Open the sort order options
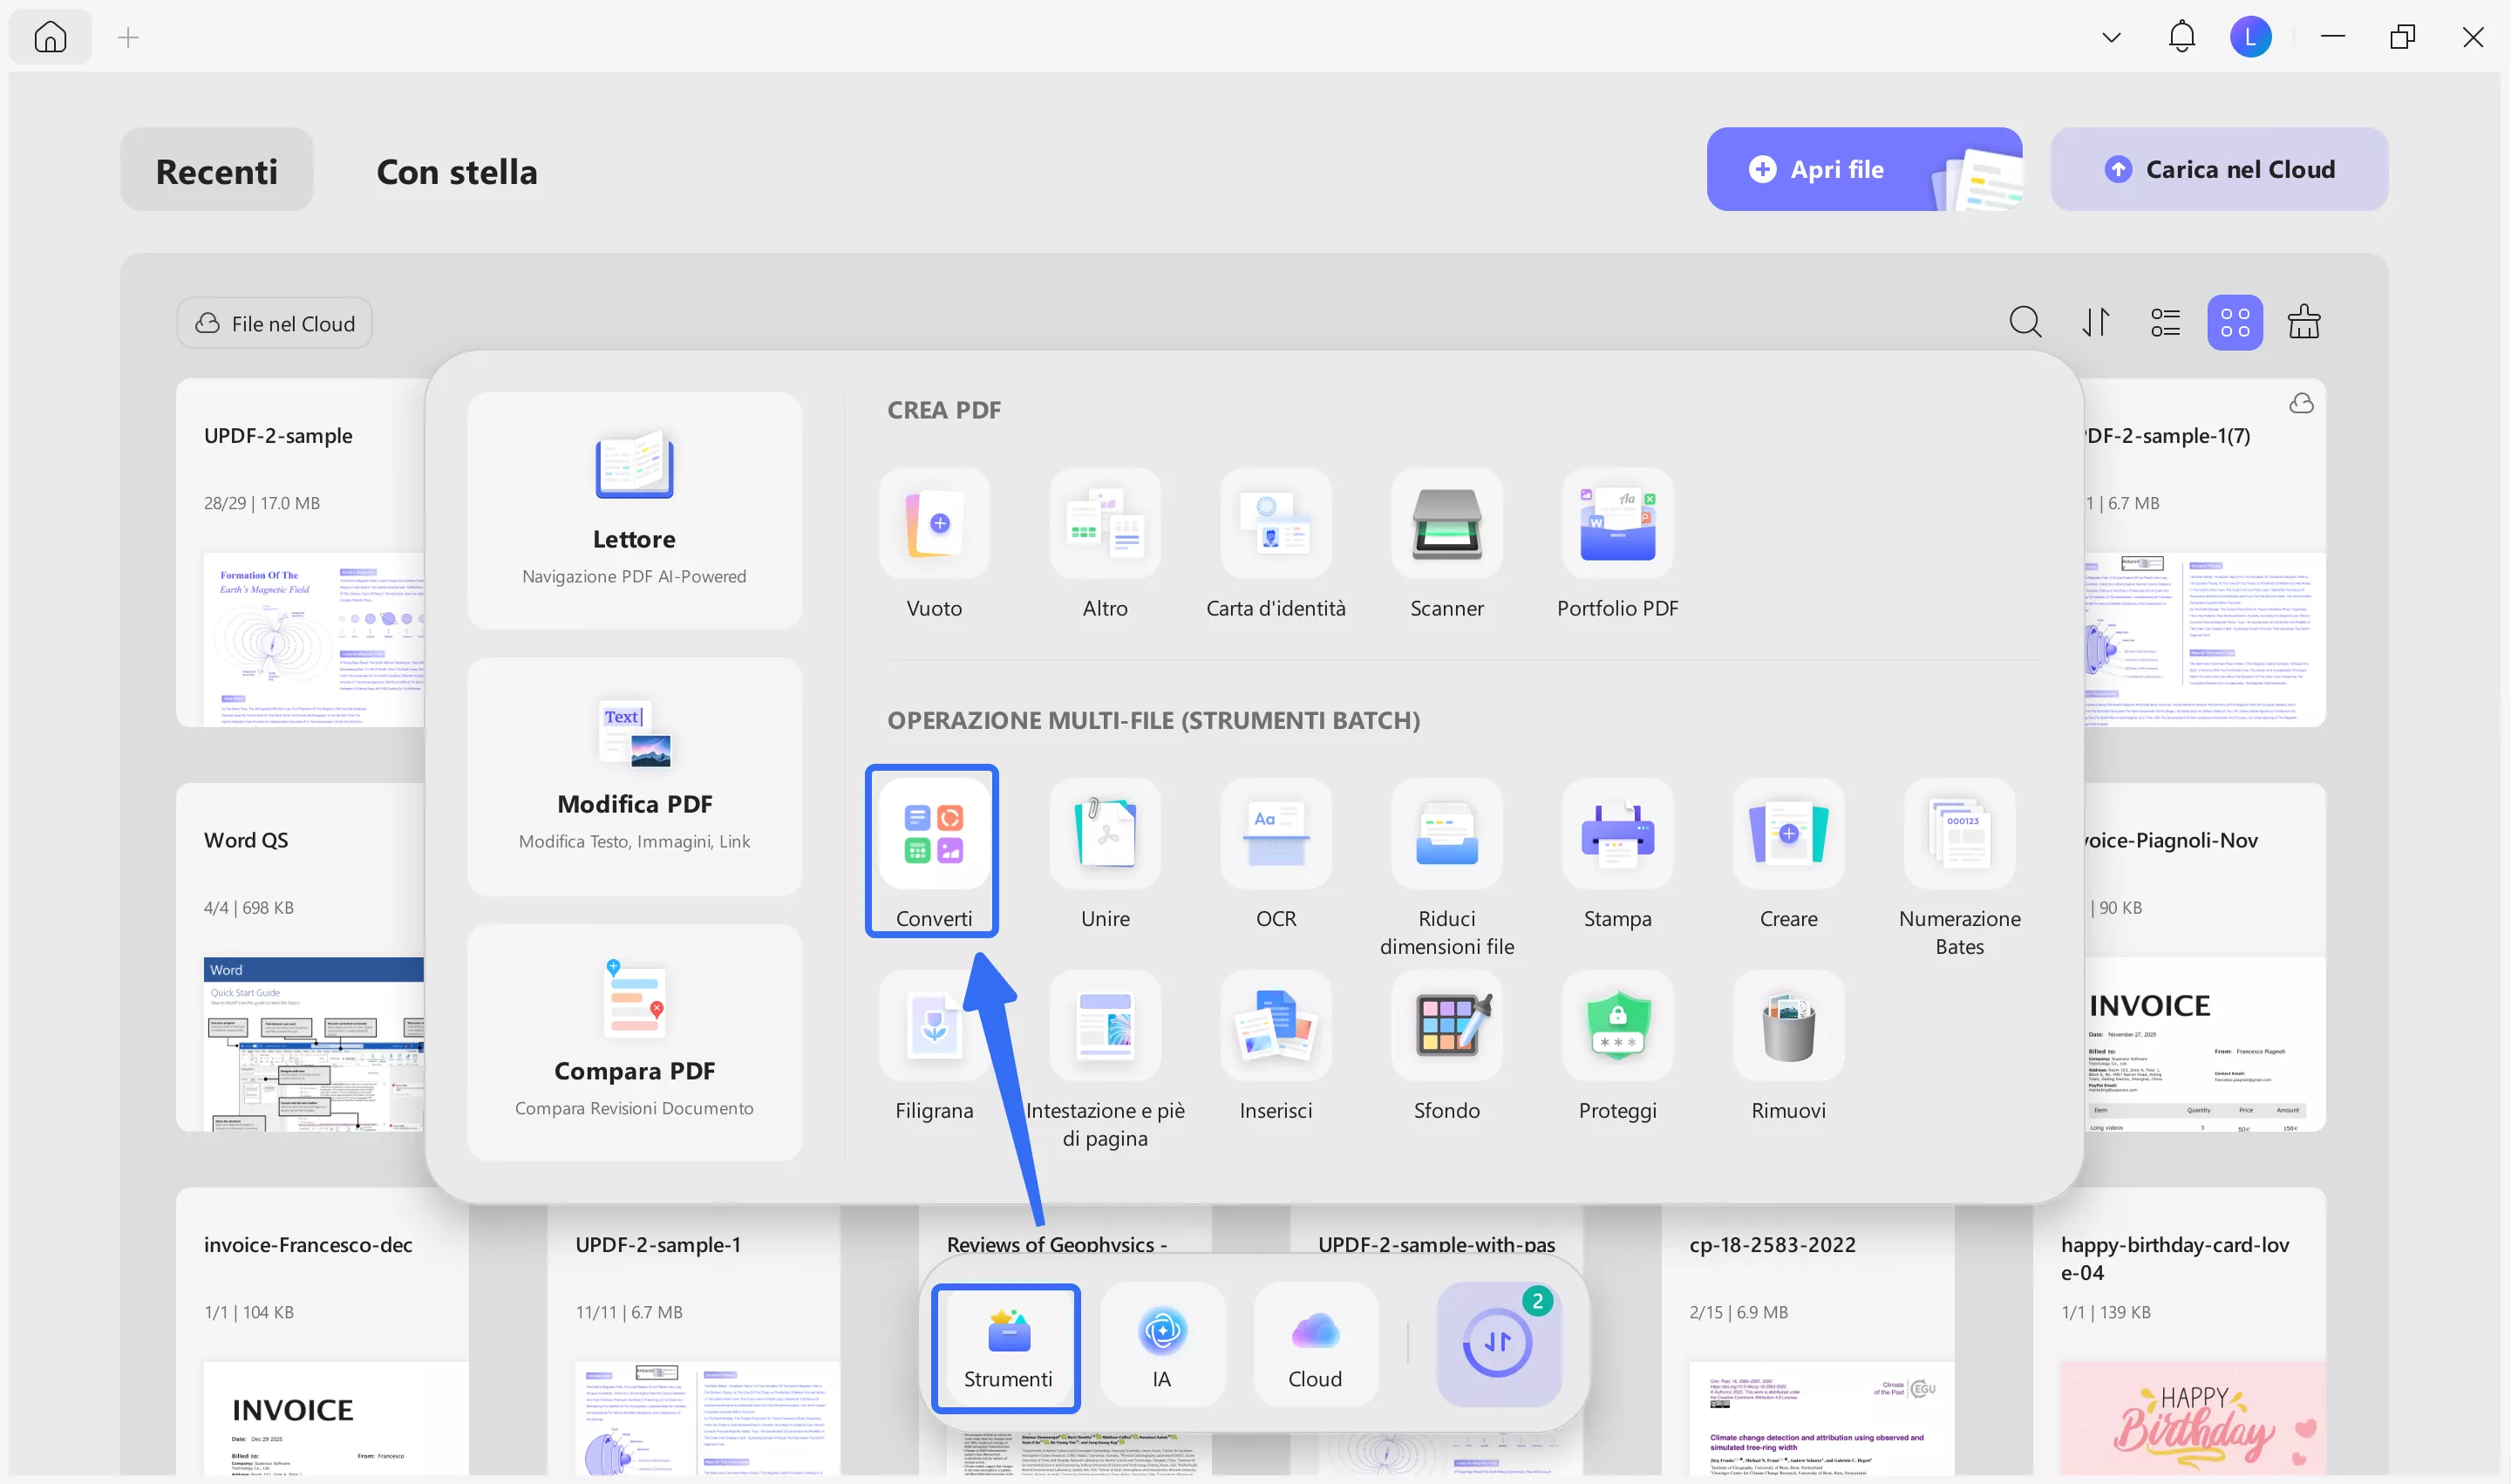 (x=2095, y=322)
